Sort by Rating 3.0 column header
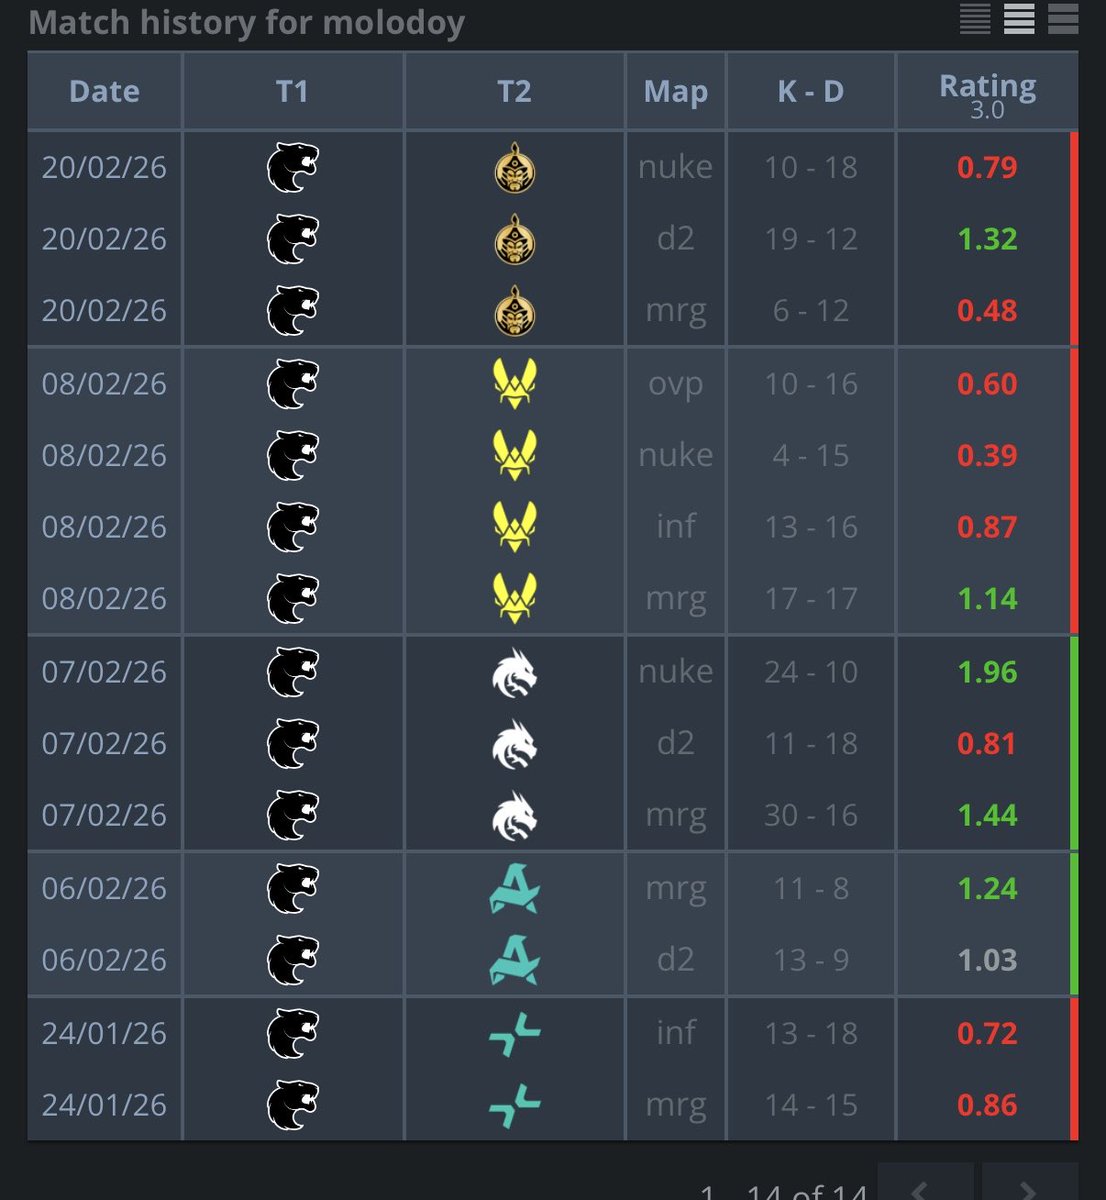 (x=987, y=95)
